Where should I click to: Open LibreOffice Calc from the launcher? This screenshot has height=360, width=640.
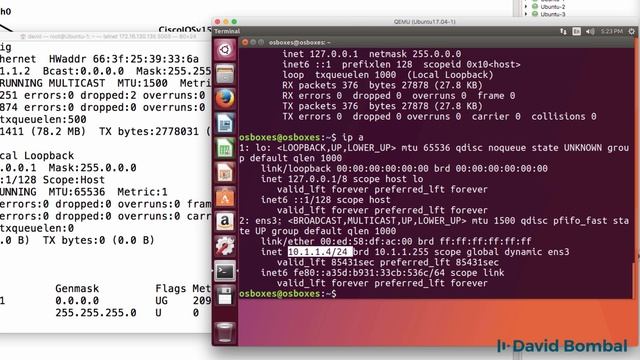(225, 148)
